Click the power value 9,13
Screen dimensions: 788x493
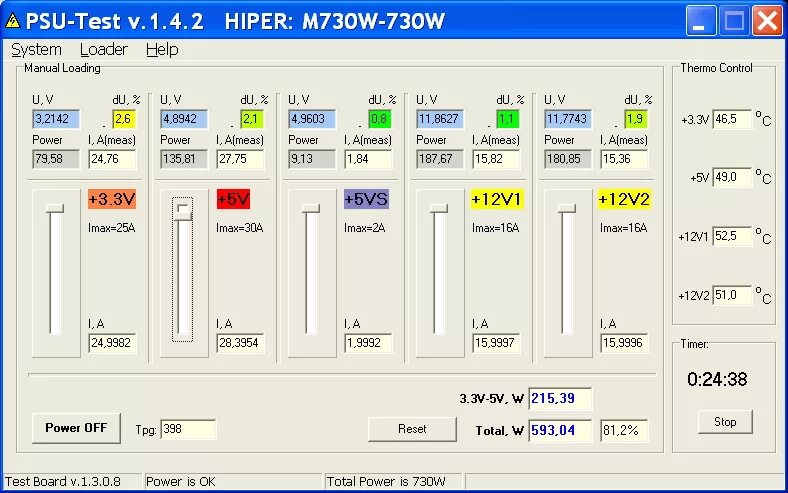312,159
